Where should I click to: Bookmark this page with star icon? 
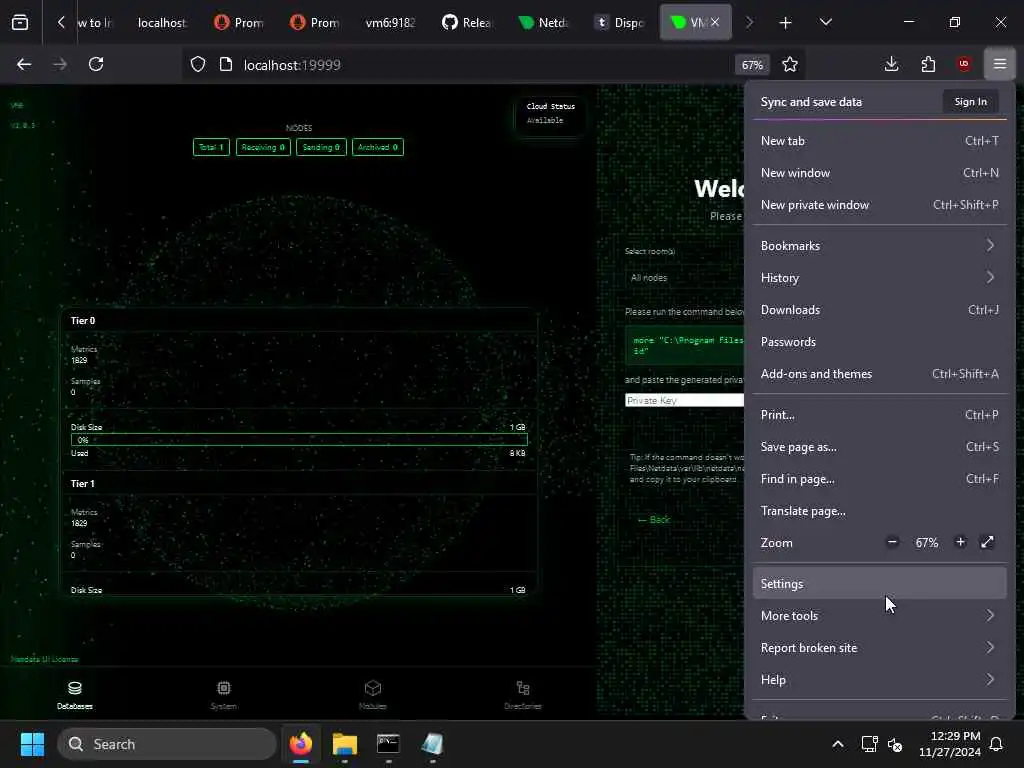(790, 65)
